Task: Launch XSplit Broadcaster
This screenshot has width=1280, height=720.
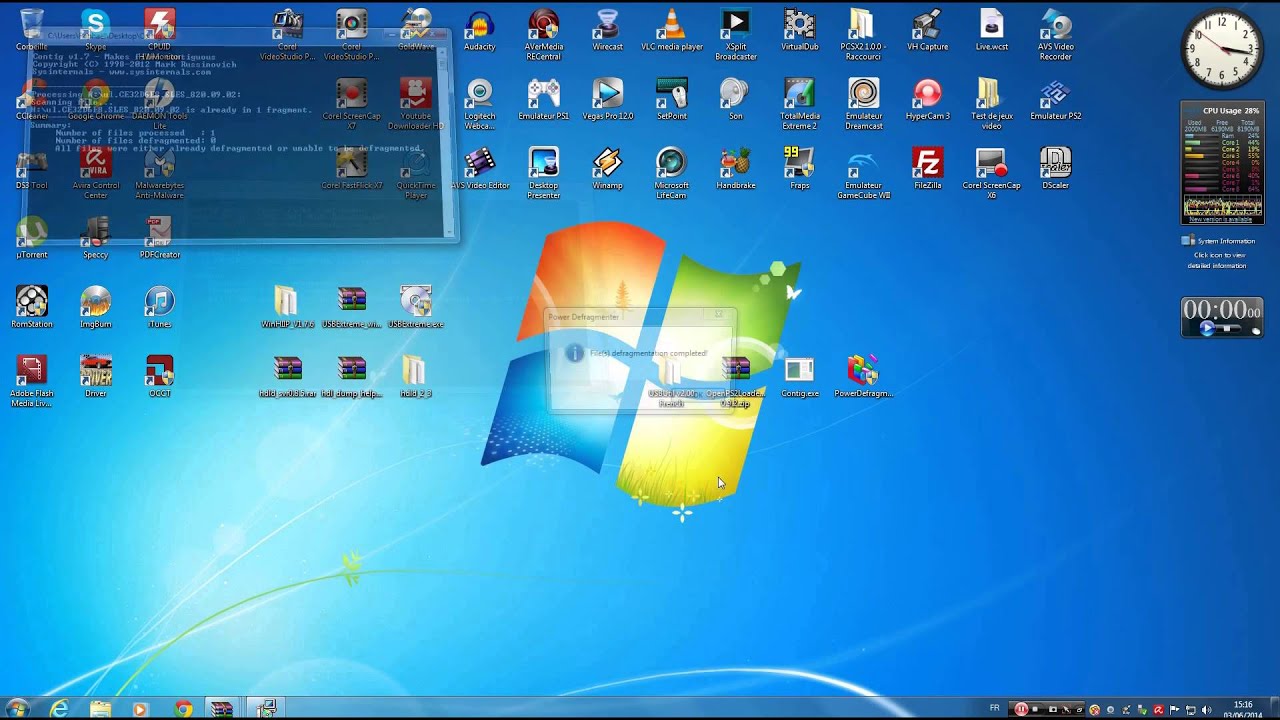Action: [736, 34]
